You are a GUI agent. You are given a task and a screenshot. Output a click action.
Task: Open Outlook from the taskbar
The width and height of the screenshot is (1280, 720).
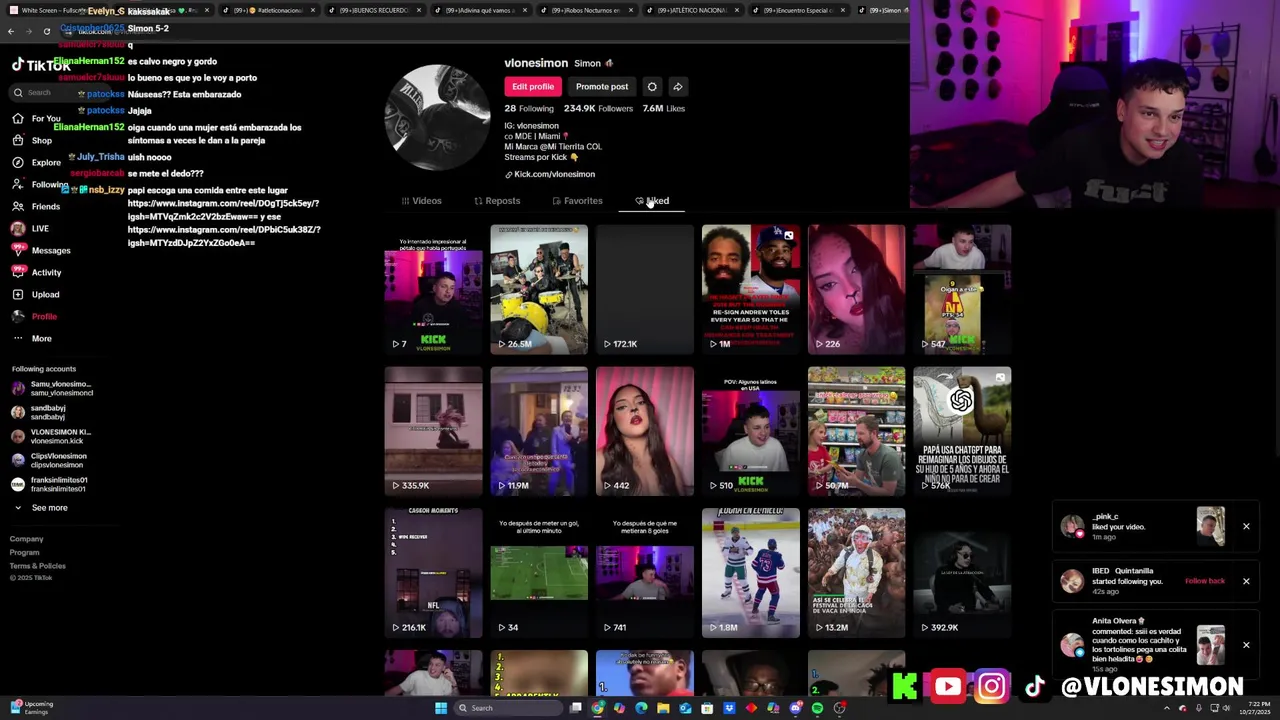685,708
